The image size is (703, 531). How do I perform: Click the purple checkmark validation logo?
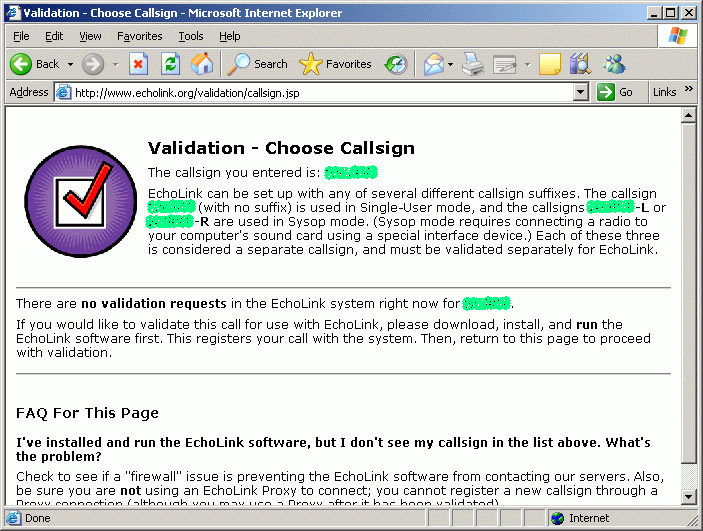point(81,201)
